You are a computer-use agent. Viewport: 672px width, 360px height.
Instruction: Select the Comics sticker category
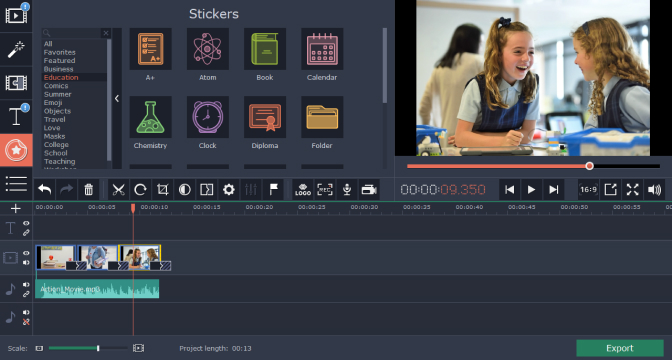(x=56, y=86)
